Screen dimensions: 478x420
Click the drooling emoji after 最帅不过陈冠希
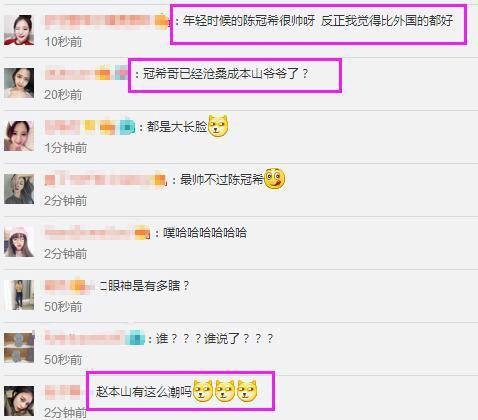tap(274, 179)
